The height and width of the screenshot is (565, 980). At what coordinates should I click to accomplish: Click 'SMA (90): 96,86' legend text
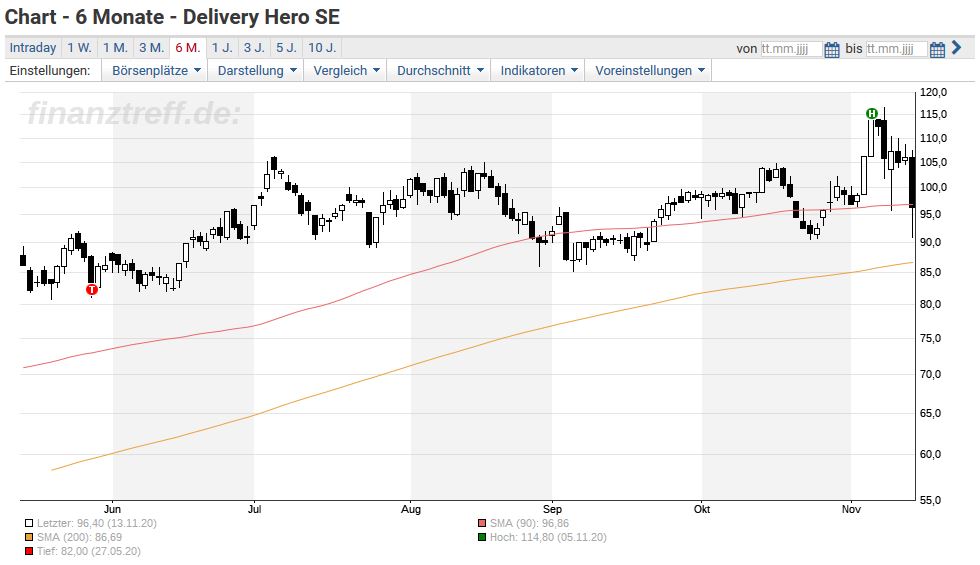click(529, 524)
